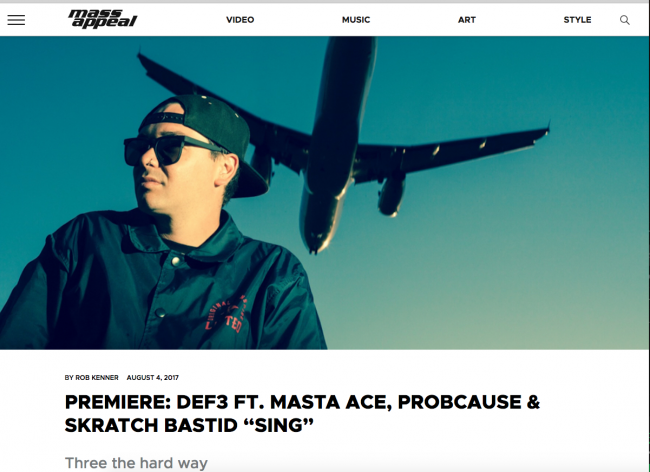The width and height of the screenshot is (650, 472).
Task: Open search with the magnifier icon
Action: 625,20
